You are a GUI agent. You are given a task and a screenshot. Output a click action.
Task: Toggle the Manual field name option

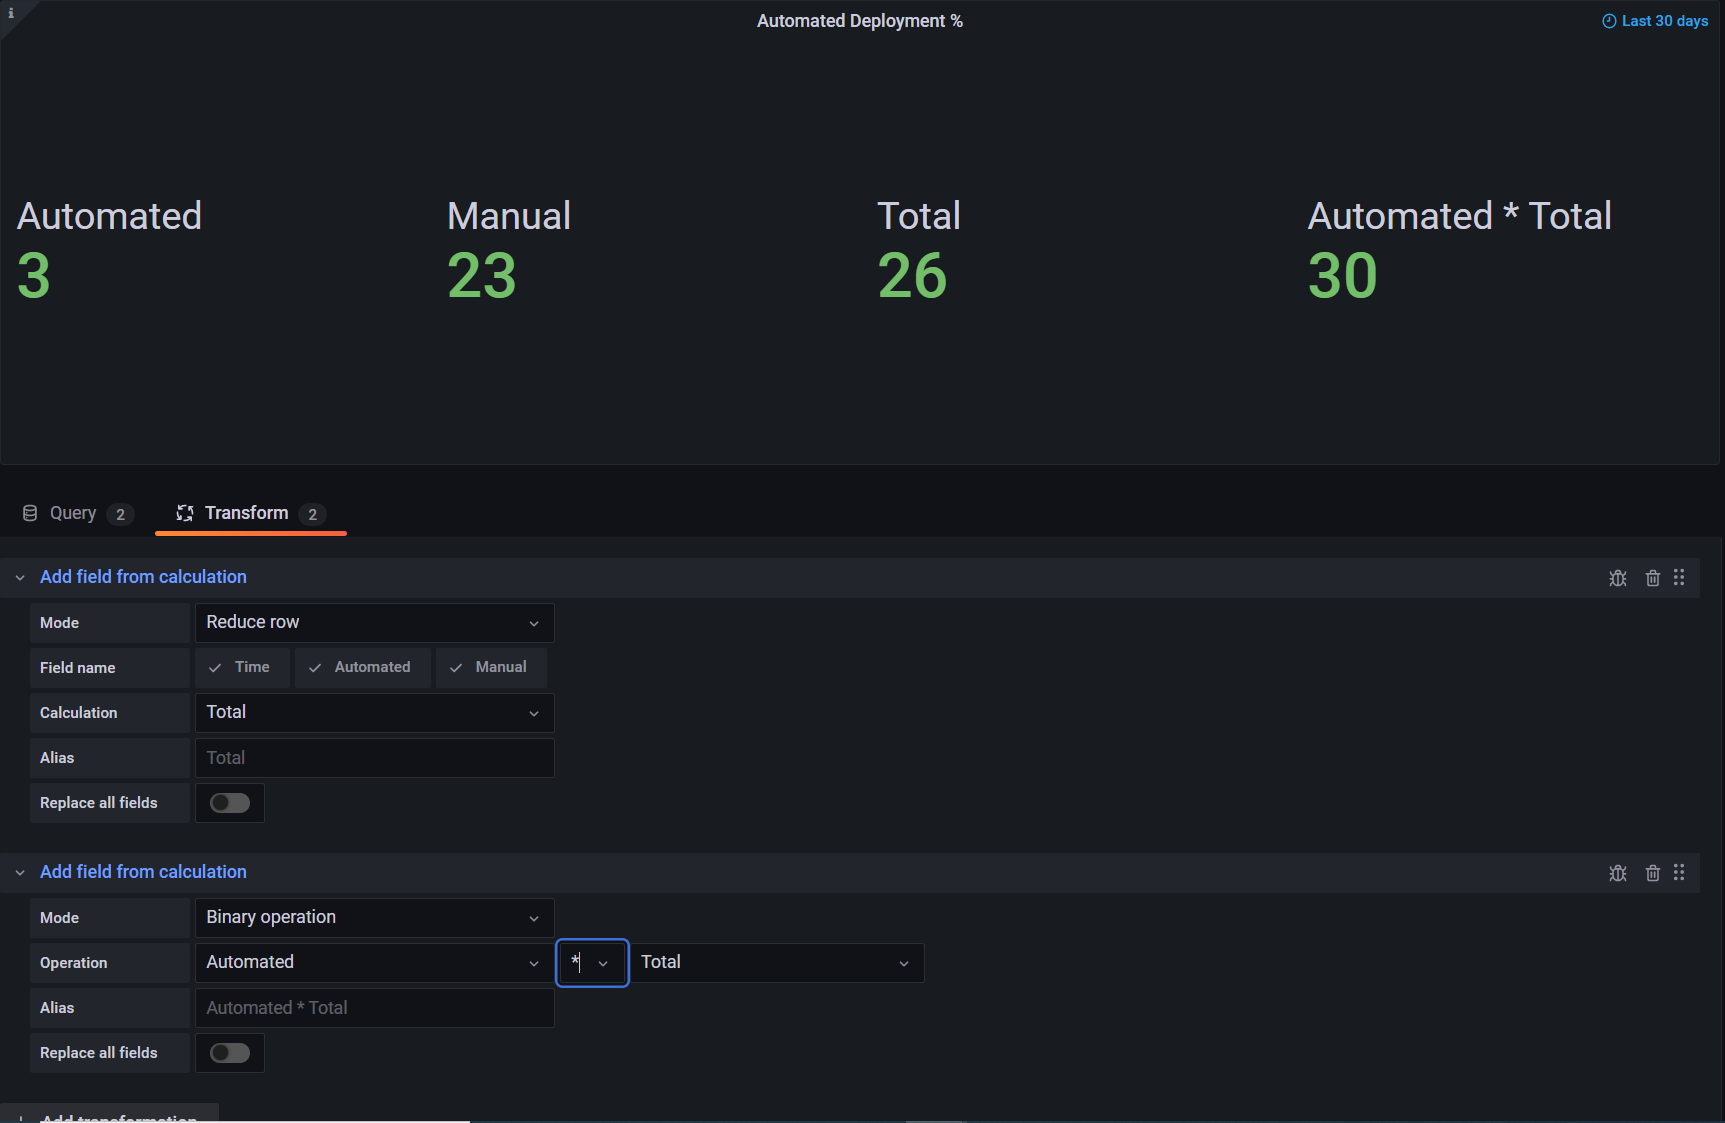[490, 667]
